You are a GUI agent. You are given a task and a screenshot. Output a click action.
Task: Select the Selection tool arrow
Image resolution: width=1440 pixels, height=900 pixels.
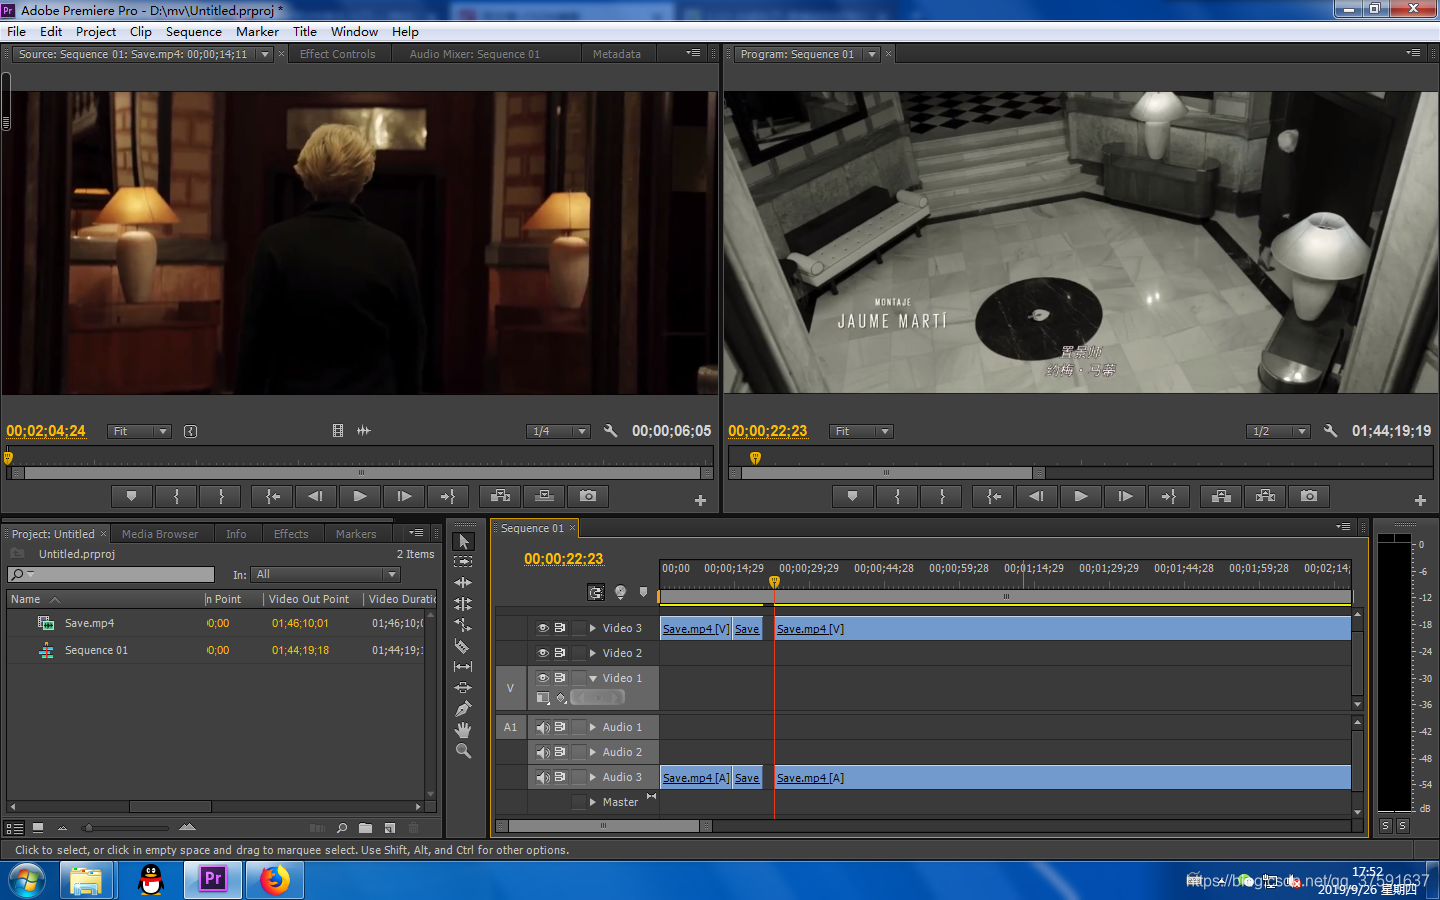coord(463,541)
